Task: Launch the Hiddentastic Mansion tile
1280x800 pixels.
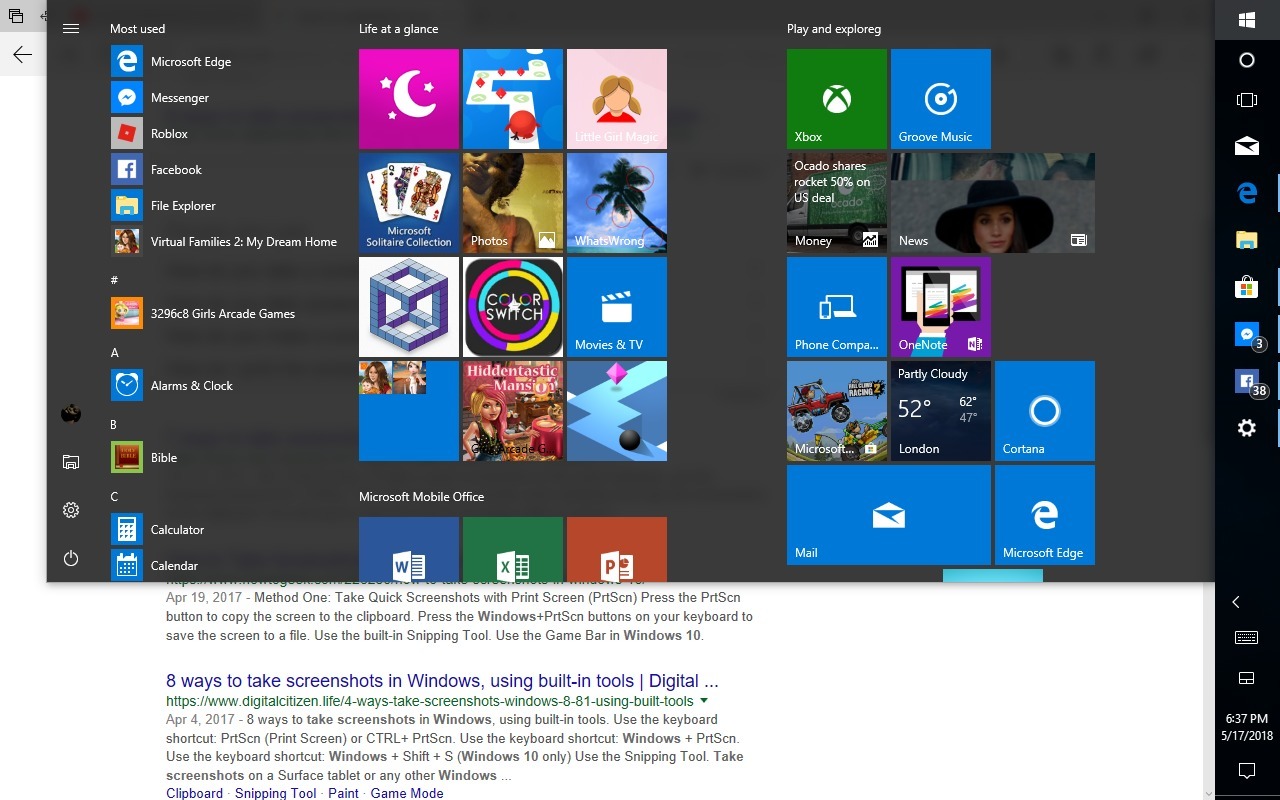Action: pyautogui.click(x=513, y=411)
